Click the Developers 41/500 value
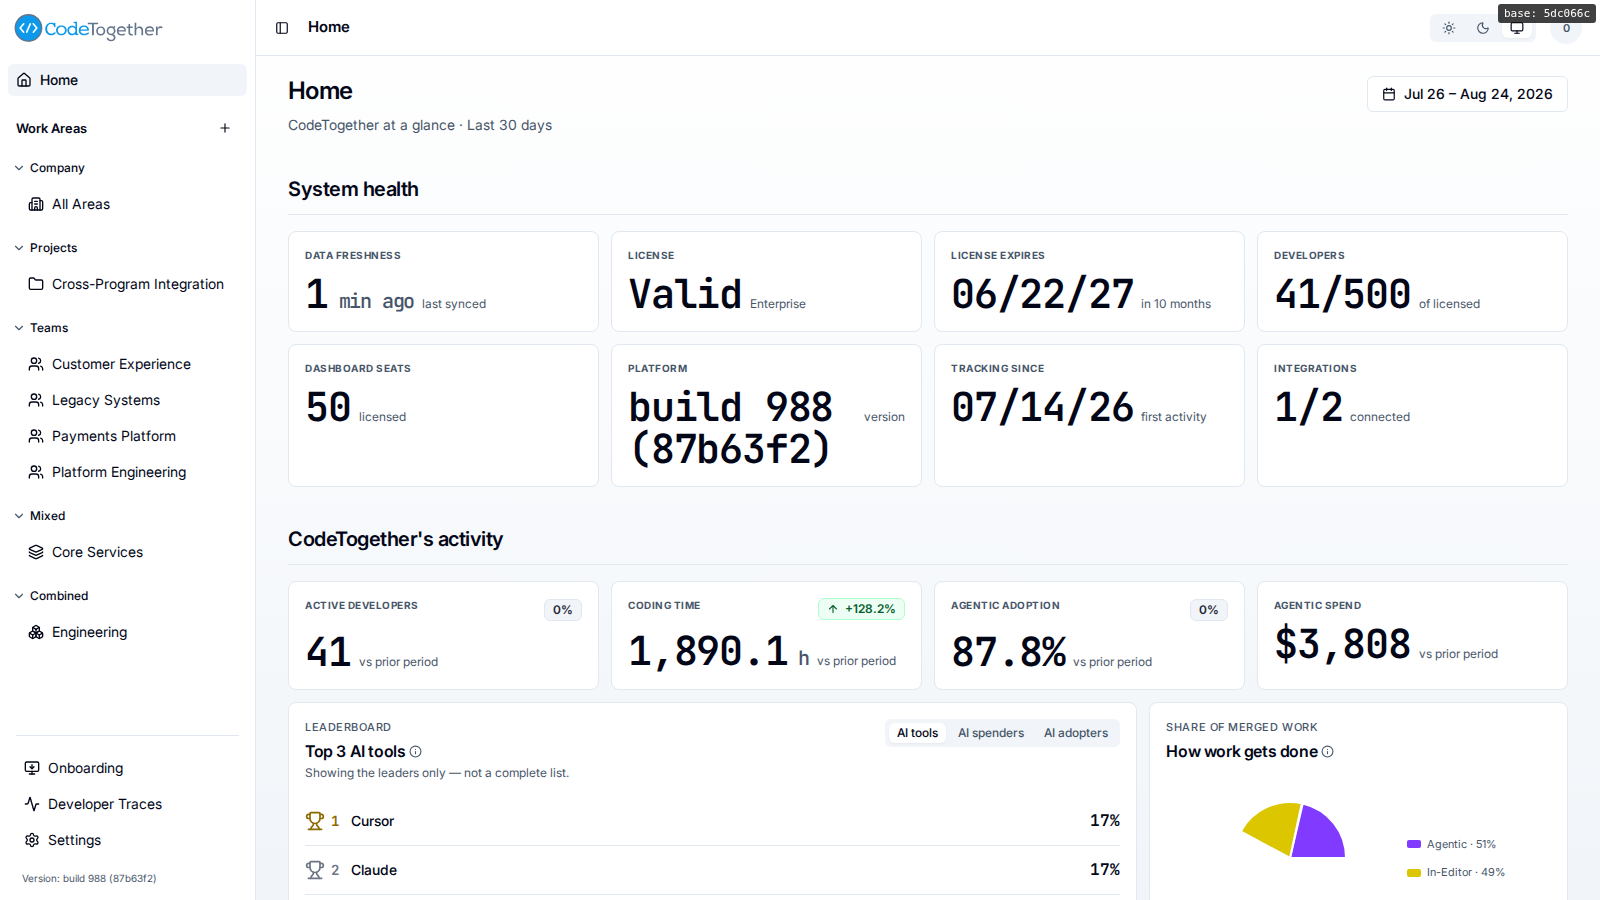 point(1342,294)
